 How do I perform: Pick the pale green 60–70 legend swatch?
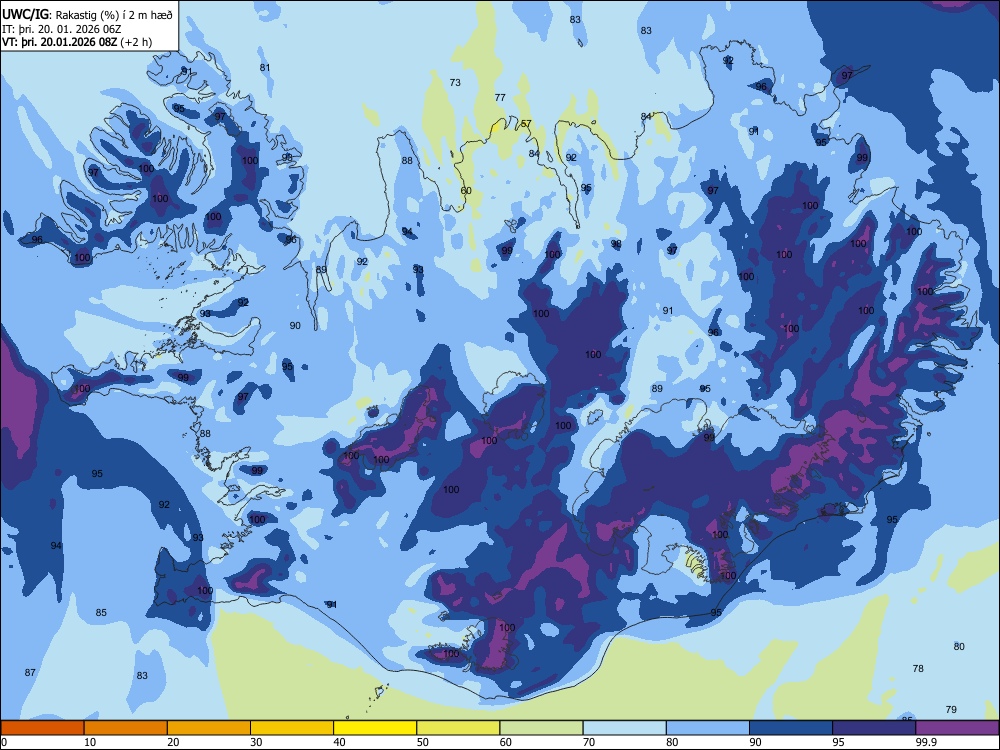[541, 728]
